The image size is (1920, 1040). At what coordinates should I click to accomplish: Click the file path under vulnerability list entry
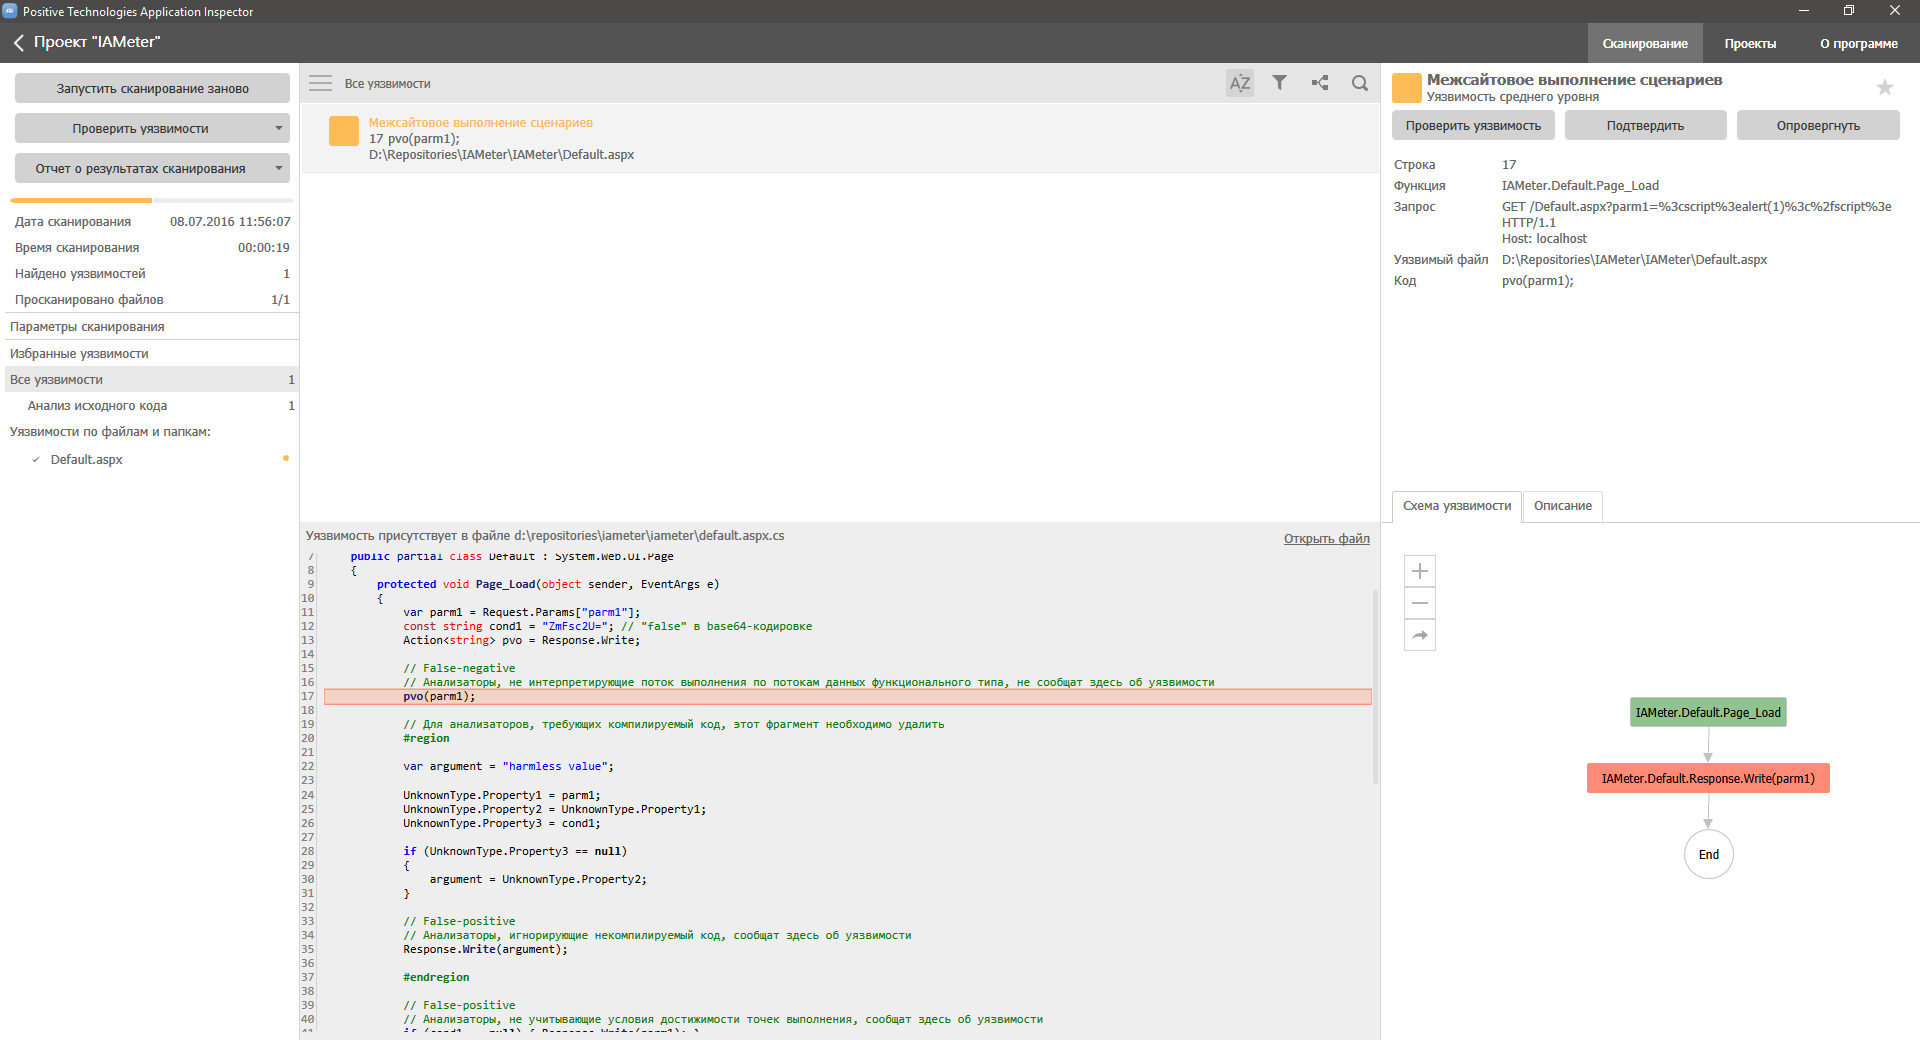(501, 155)
